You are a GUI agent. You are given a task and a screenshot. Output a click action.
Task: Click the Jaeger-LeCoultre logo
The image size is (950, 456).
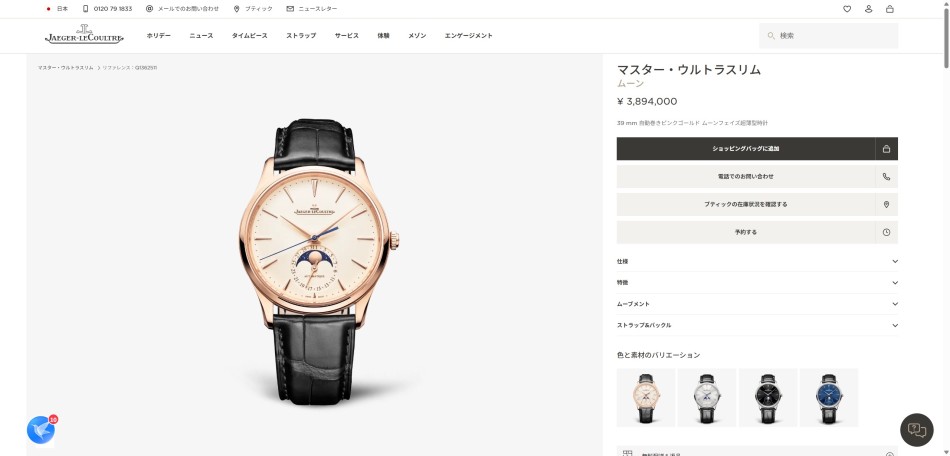coord(84,35)
